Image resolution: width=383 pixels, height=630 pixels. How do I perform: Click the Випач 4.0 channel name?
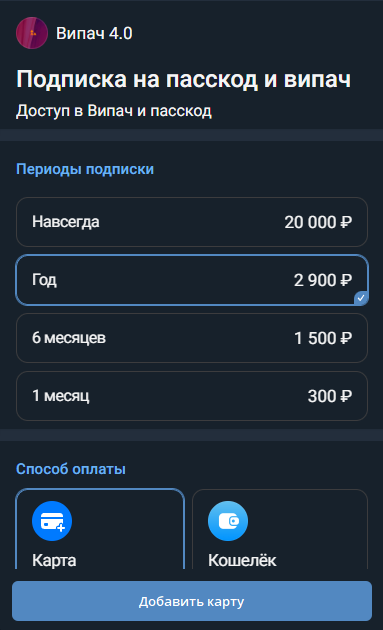coord(94,33)
